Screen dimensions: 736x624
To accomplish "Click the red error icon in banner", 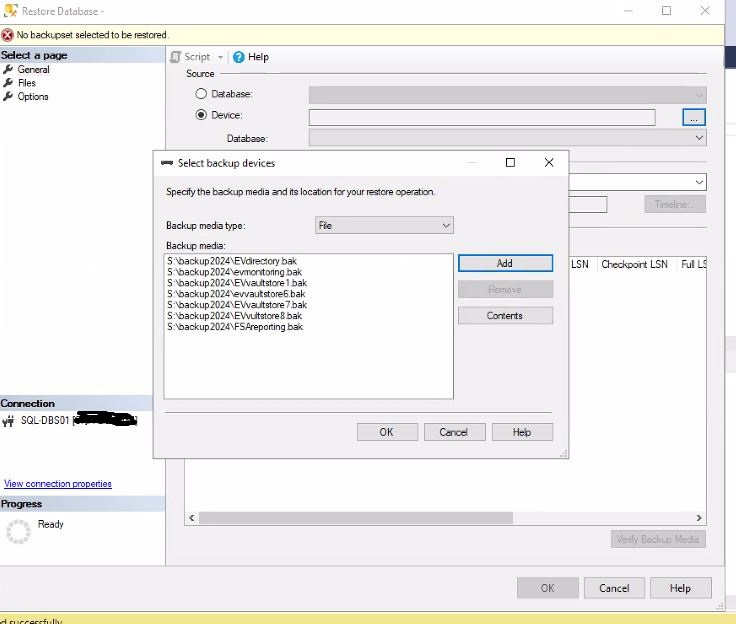I will point(8,35).
